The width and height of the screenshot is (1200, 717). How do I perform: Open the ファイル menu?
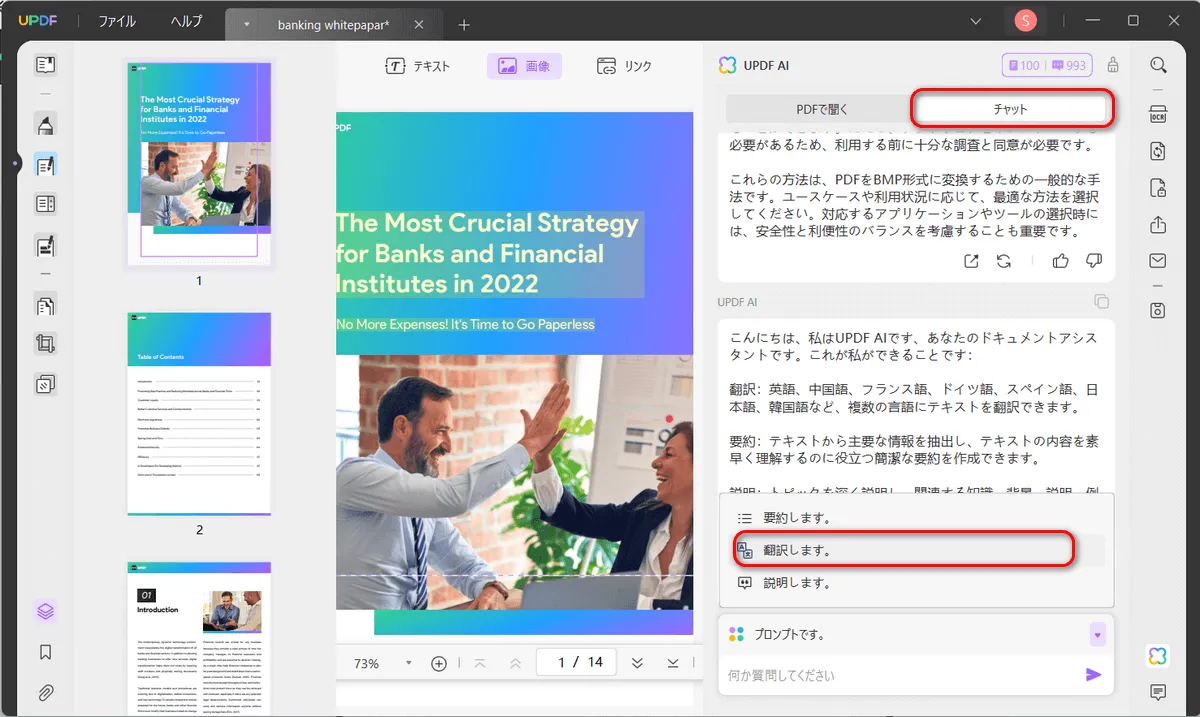(116, 21)
